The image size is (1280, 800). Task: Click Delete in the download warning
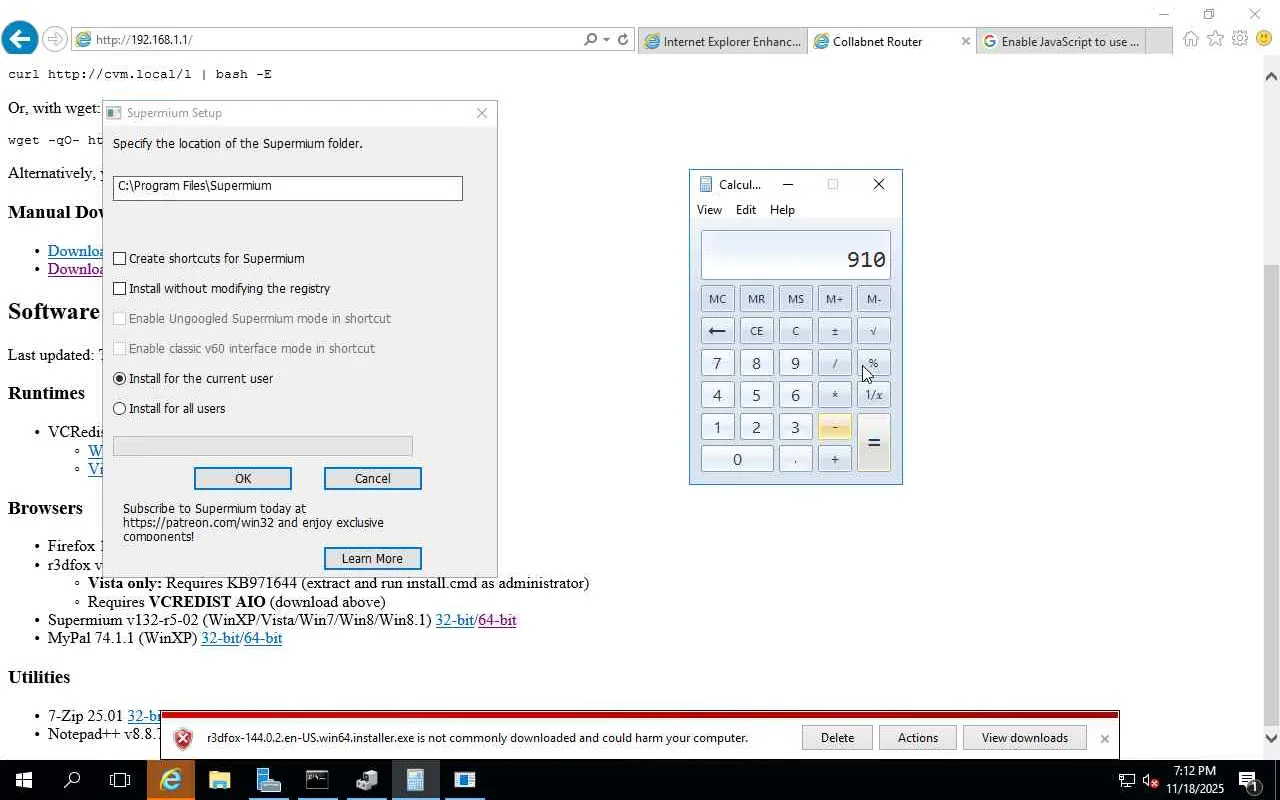(837, 738)
